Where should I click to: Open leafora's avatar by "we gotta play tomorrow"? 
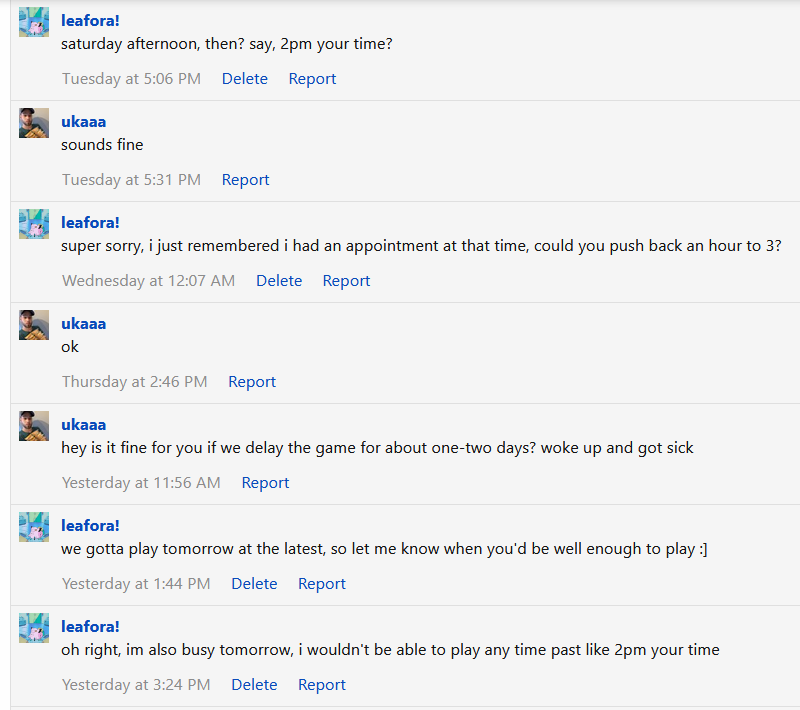pos(34,527)
